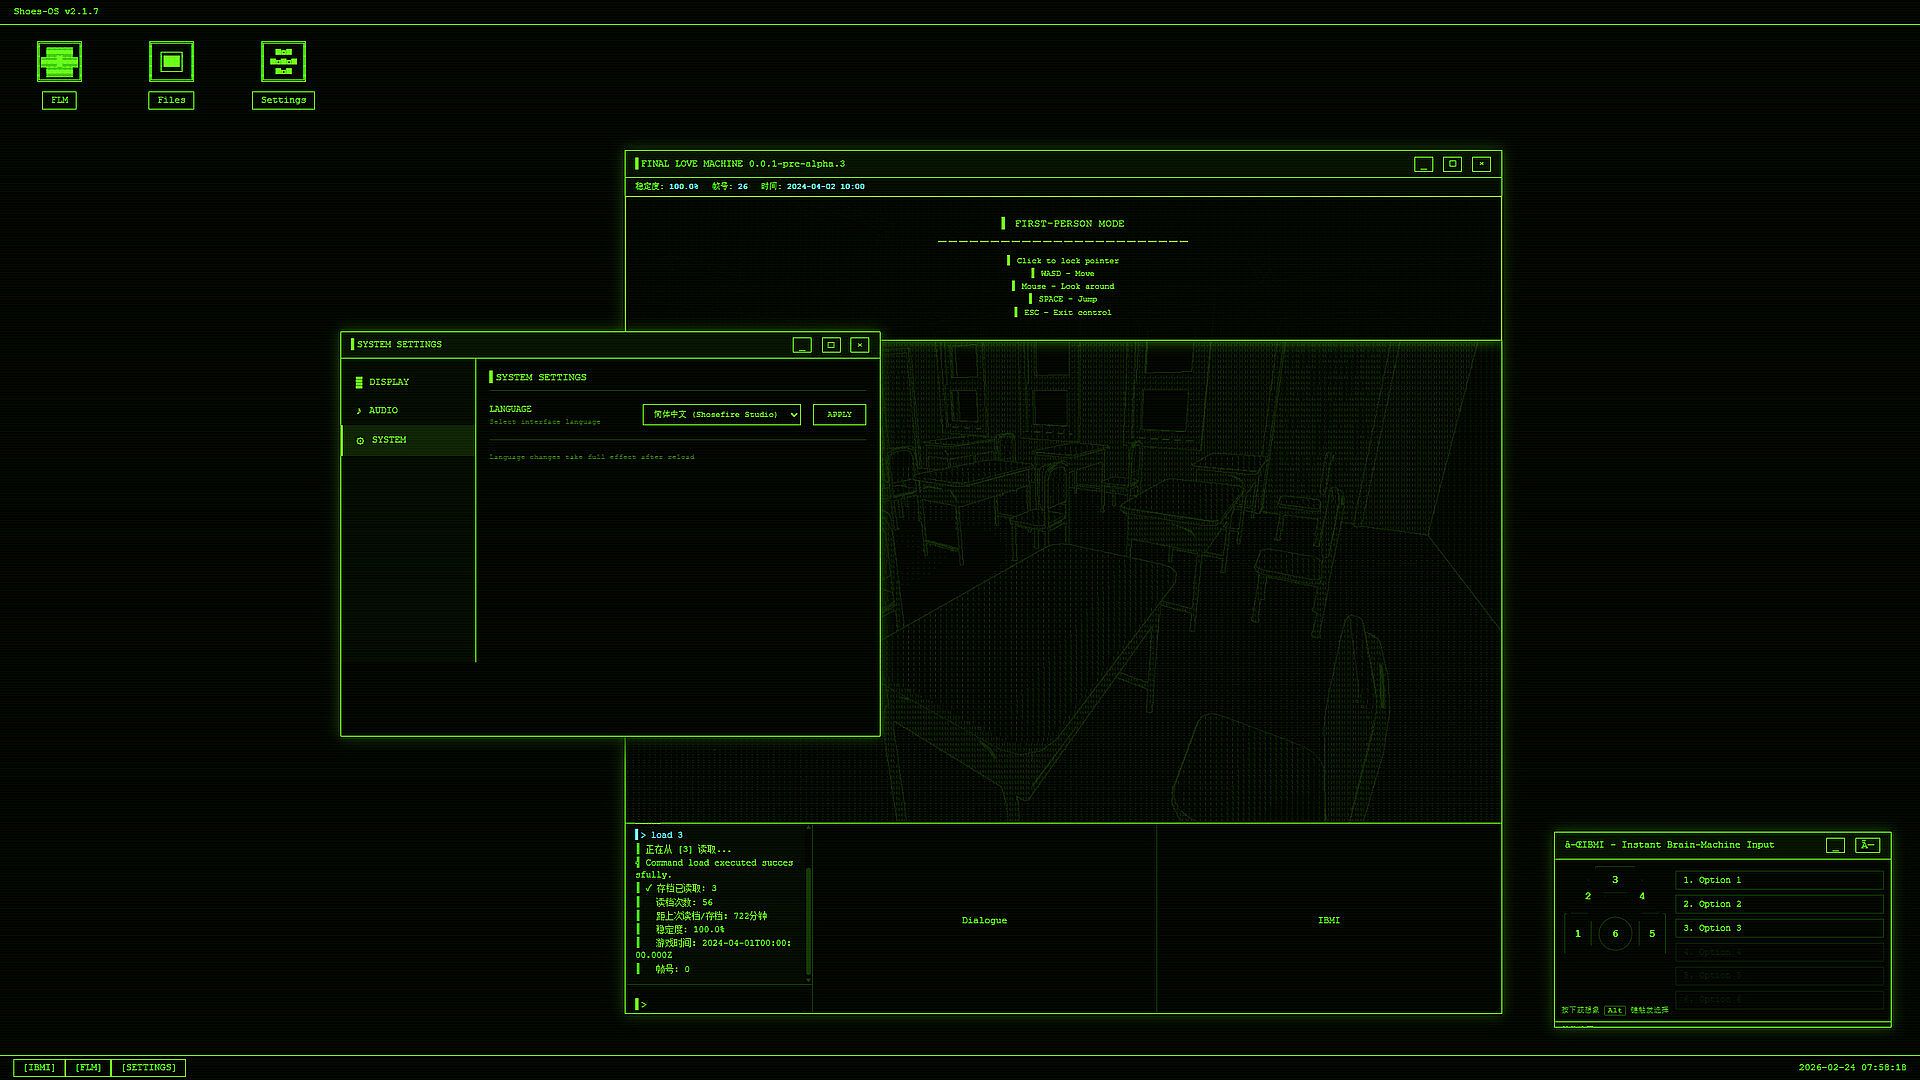
Task: Select the AUDIO settings category
Action: coord(383,411)
